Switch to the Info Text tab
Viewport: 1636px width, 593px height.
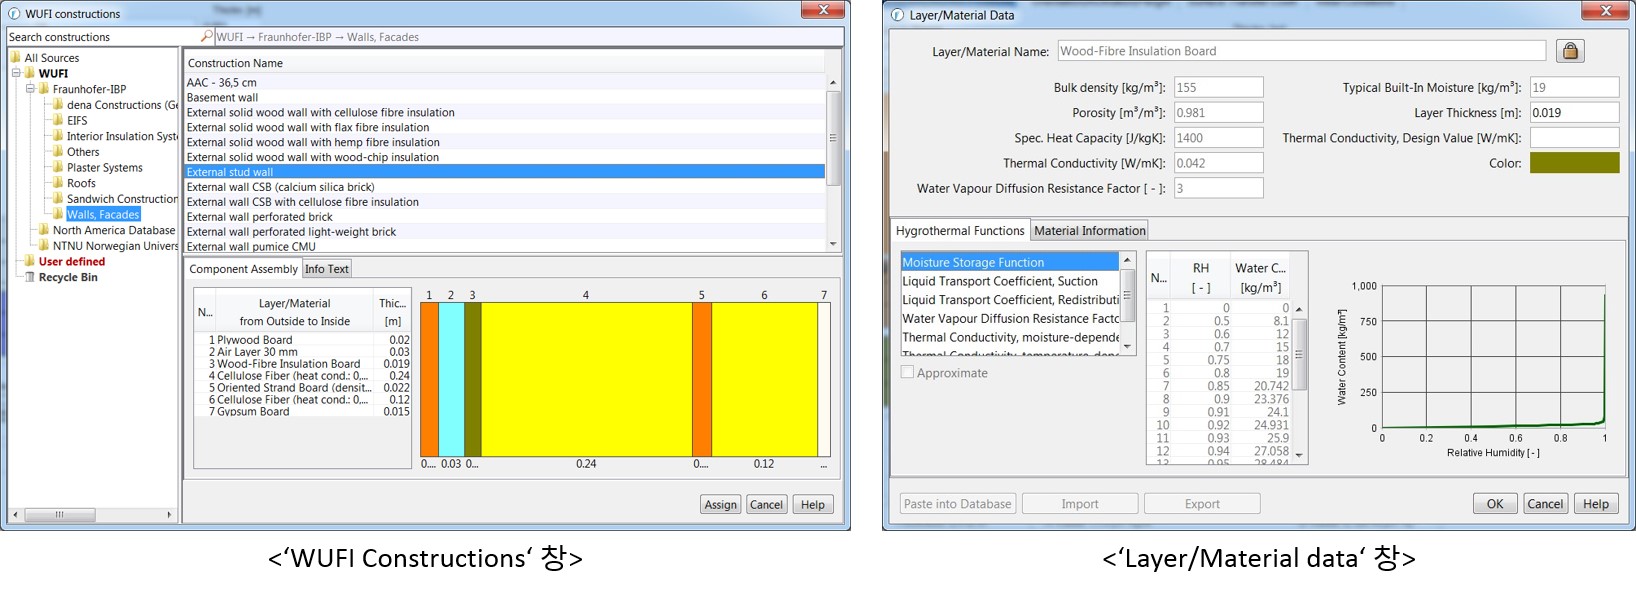coord(327,269)
